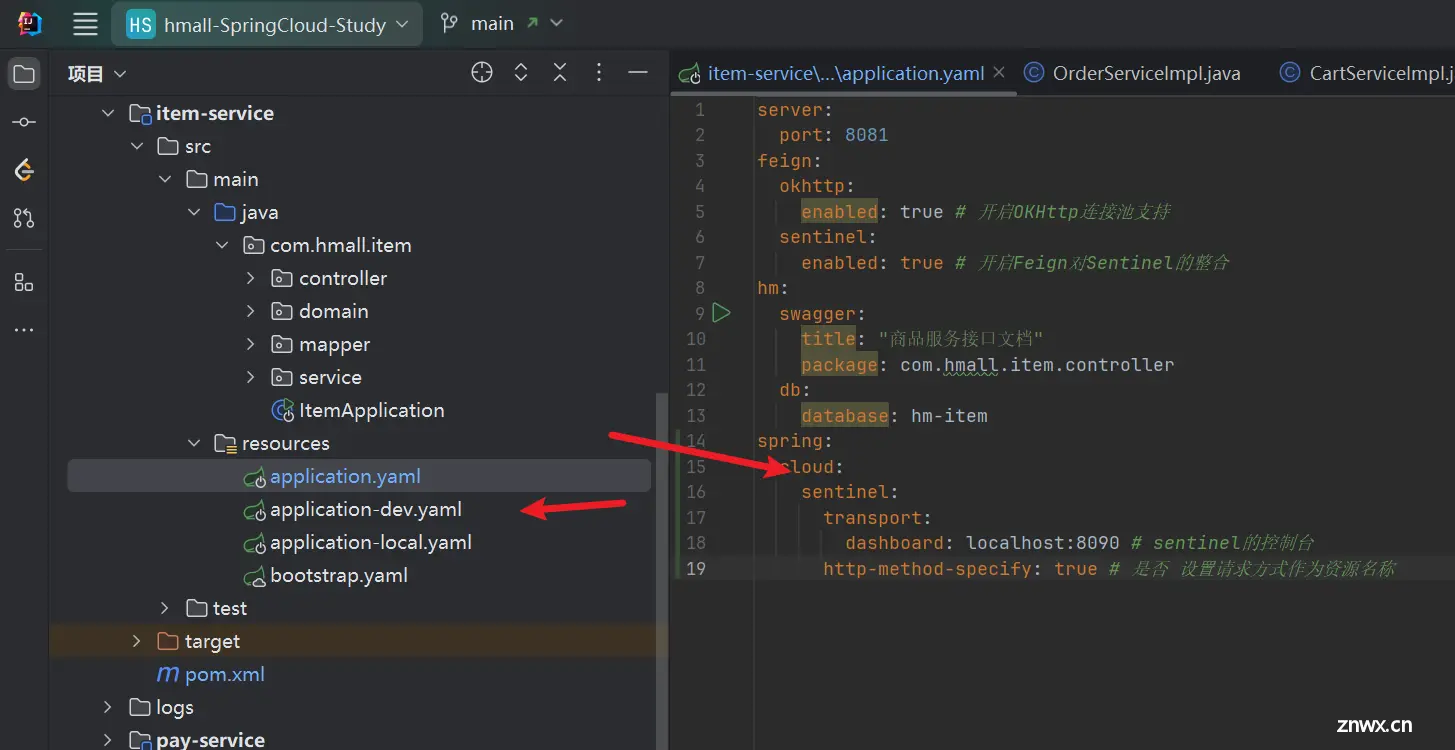This screenshot has height=750, width=1455.
Task: Select application.yaml in project tree
Action: [x=359, y=477]
